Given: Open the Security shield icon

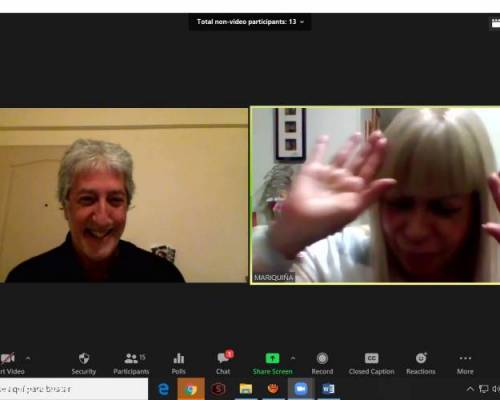Looking at the screenshot, I should (x=84, y=359).
